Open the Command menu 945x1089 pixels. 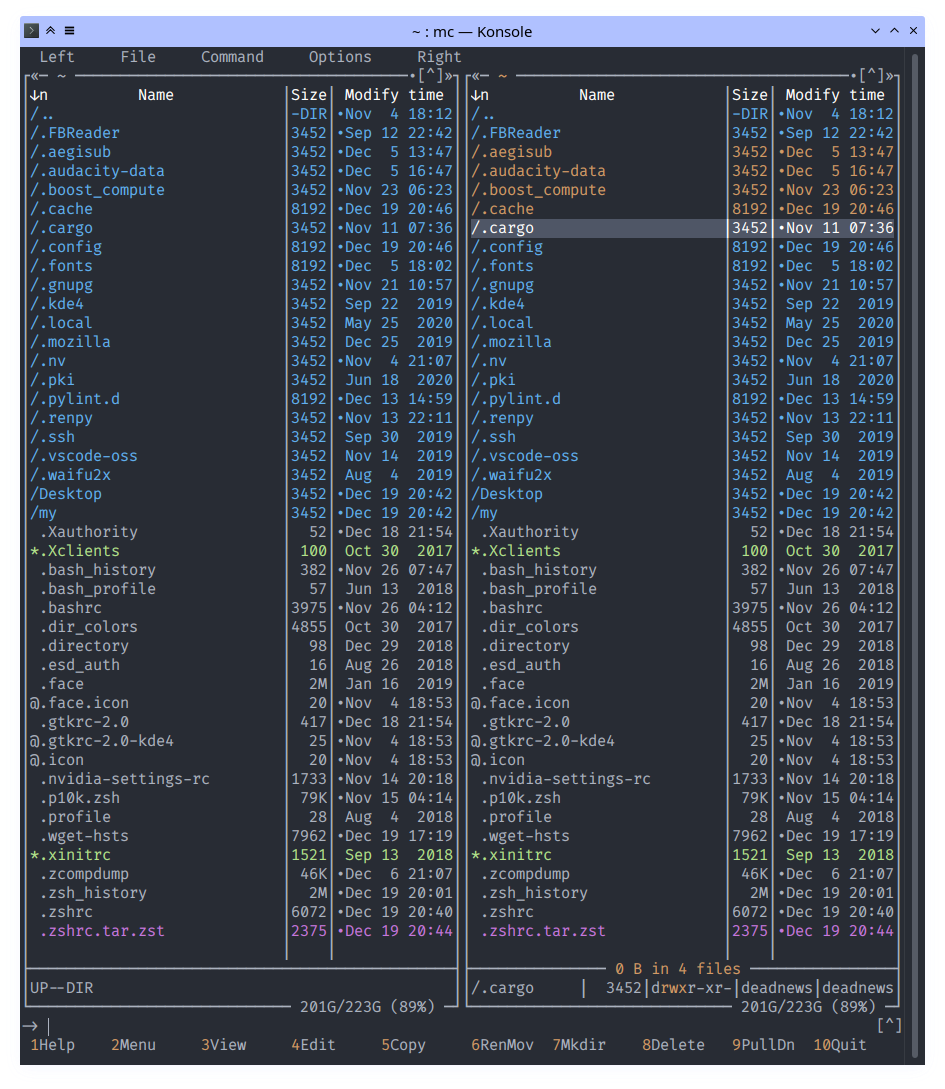(232, 57)
